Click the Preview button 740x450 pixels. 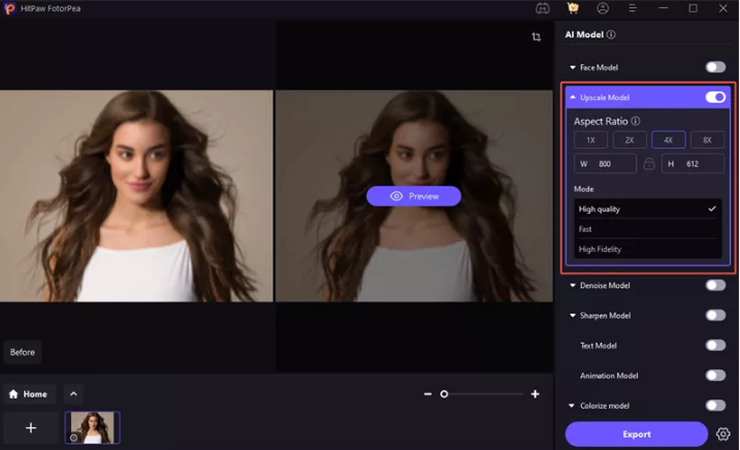(x=413, y=196)
